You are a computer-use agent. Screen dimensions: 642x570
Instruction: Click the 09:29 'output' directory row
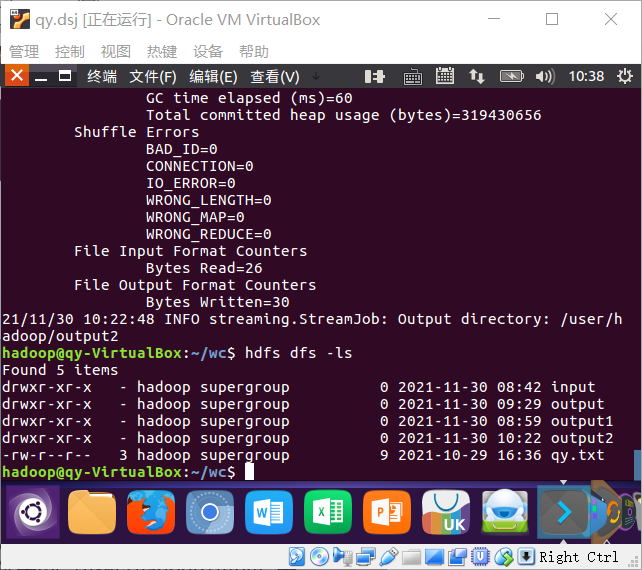[x=303, y=404]
